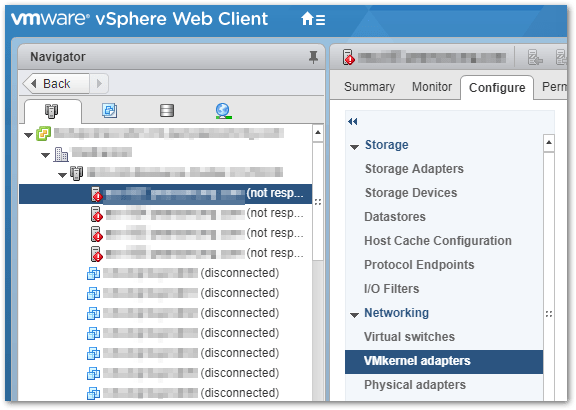This screenshot has height=410, width=576.
Task: Collapse the Networking section
Action: (x=354, y=315)
